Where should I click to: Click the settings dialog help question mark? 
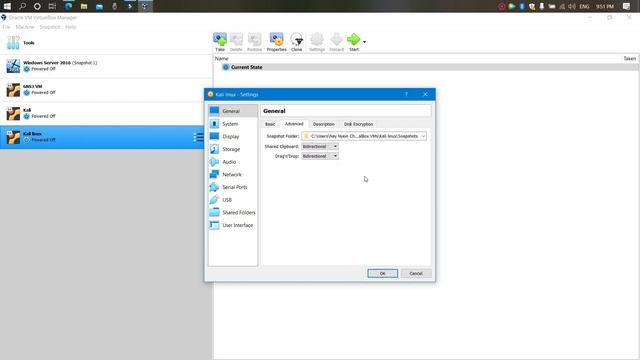406,94
